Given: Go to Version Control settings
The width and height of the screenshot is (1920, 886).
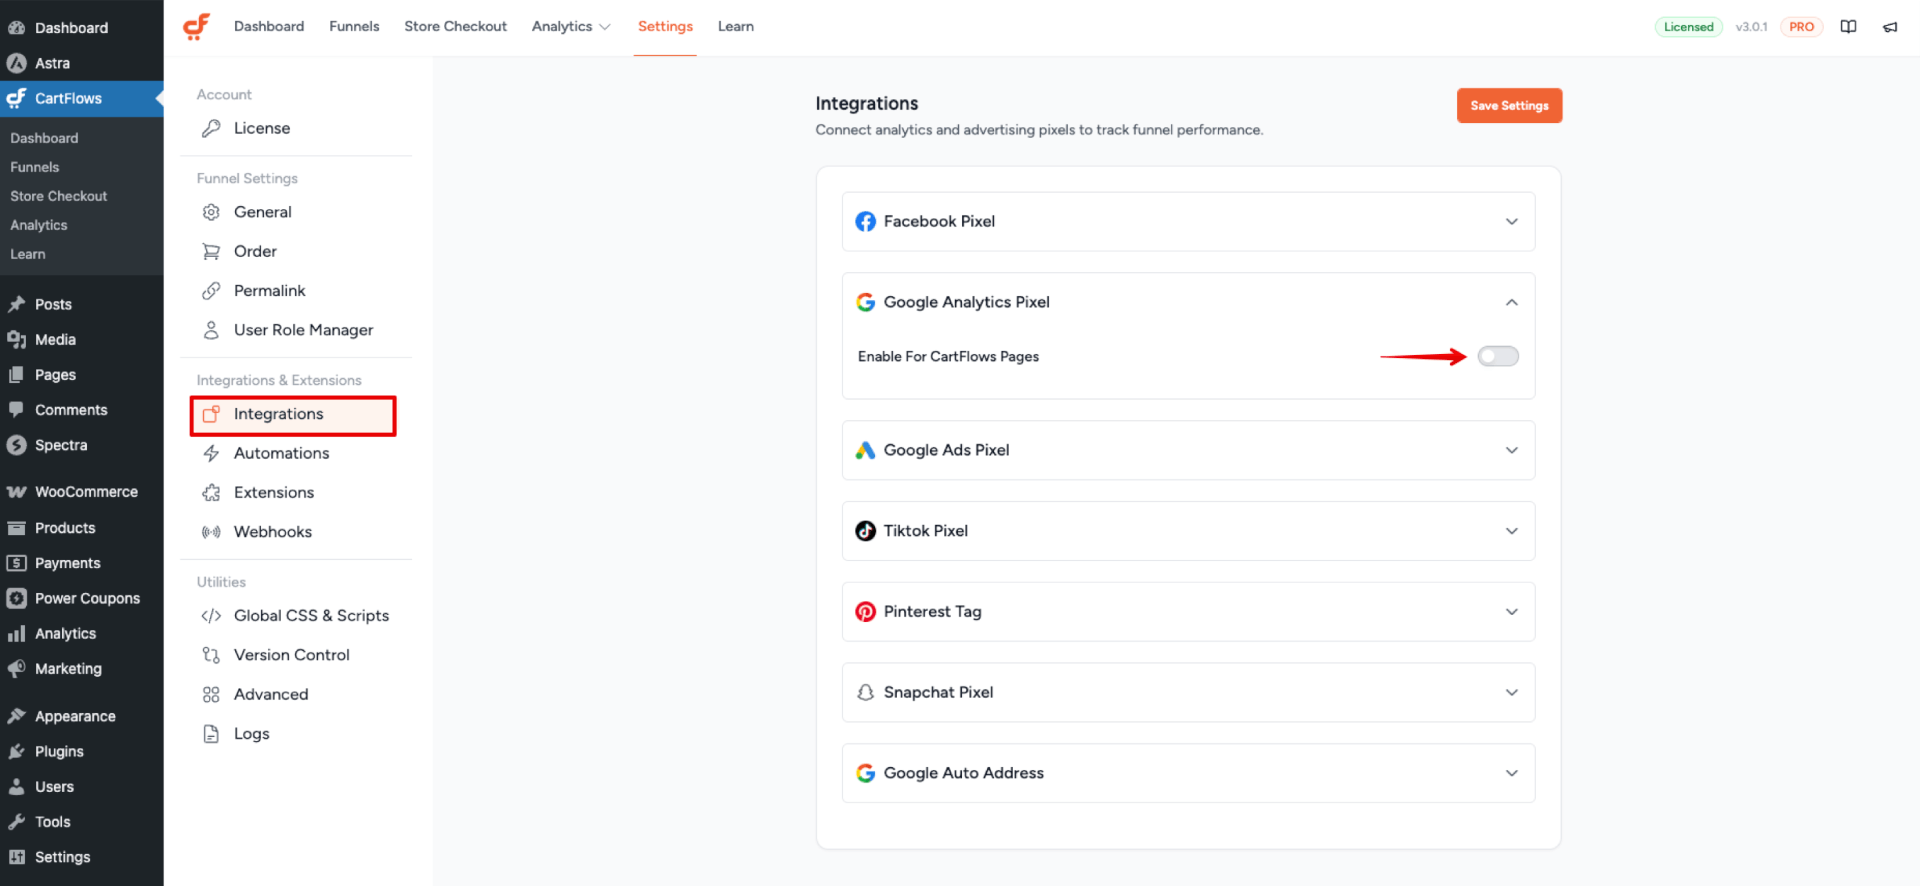Looking at the screenshot, I should tap(292, 655).
